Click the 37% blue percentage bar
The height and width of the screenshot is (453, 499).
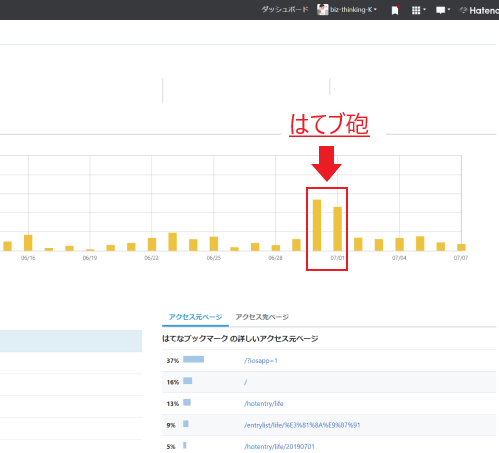pos(194,359)
